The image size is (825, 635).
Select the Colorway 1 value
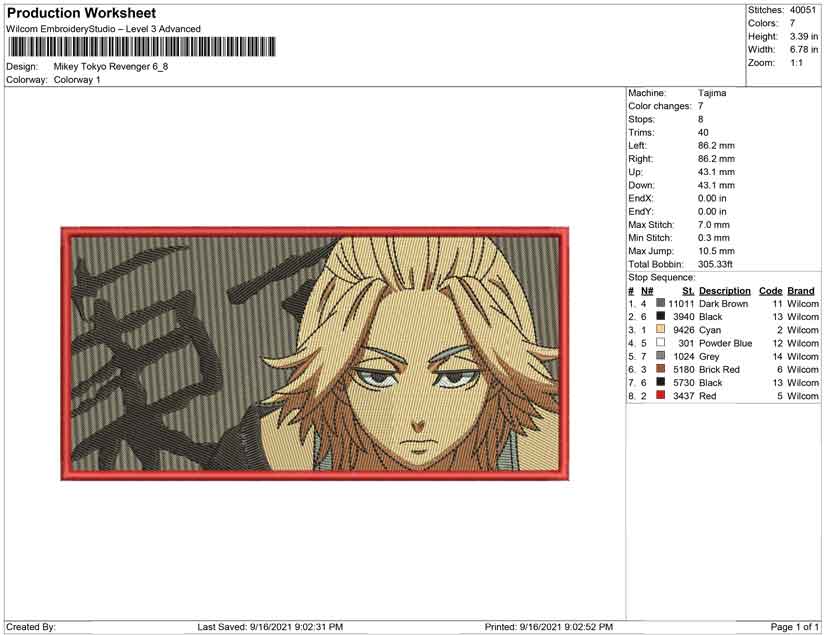[77, 80]
